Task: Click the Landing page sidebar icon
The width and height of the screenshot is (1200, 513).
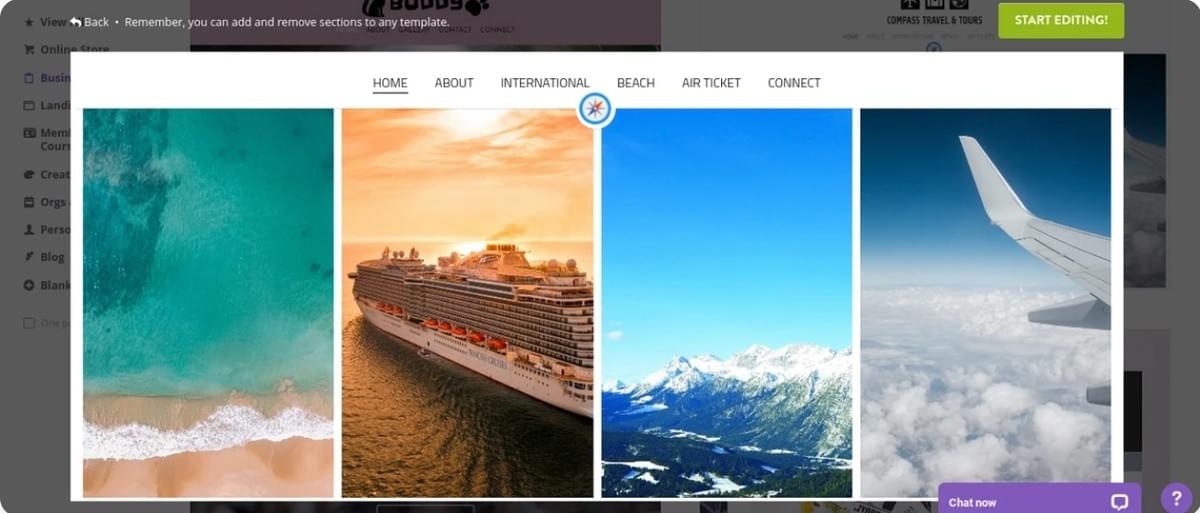Action: click(x=29, y=105)
